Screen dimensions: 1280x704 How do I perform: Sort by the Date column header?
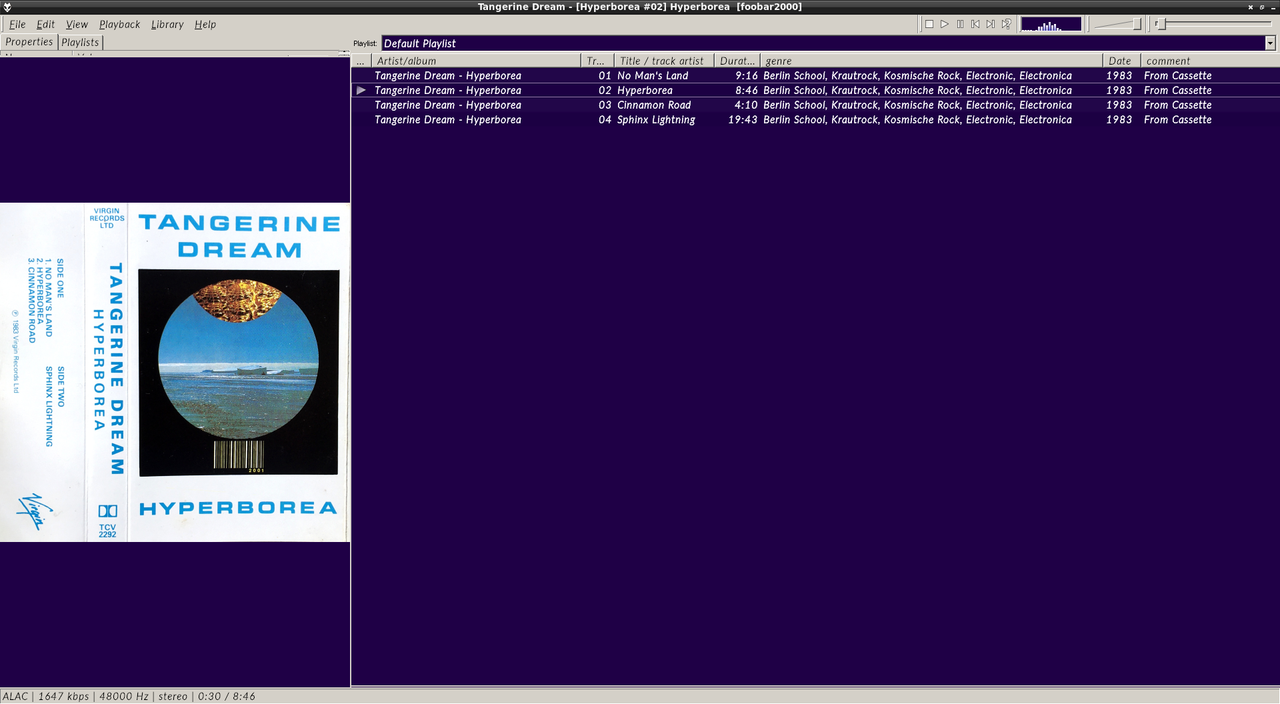(1121, 61)
